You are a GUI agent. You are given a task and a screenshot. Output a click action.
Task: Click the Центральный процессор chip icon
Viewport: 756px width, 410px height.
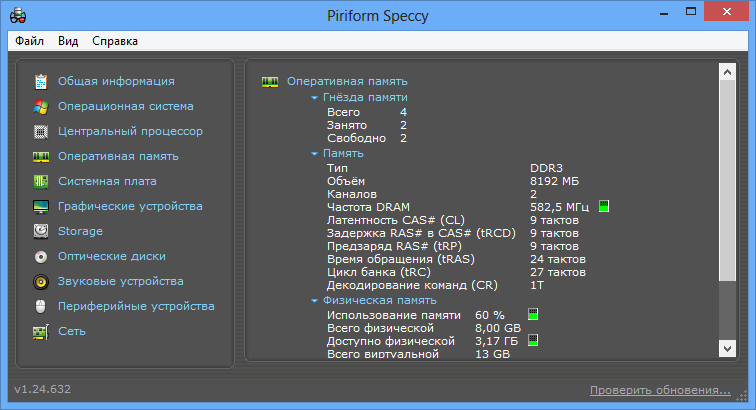pyautogui.click(x=41, y=132)
